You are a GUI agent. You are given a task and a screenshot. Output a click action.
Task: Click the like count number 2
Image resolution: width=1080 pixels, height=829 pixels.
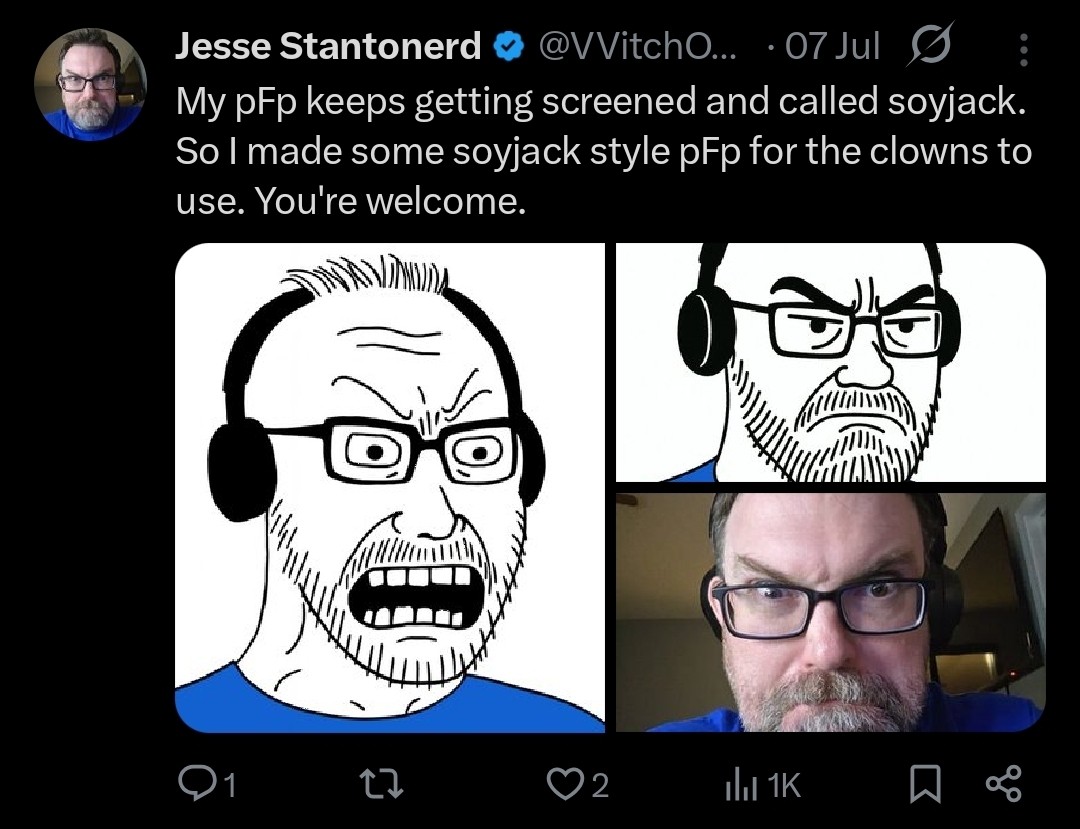click(599, 786)
